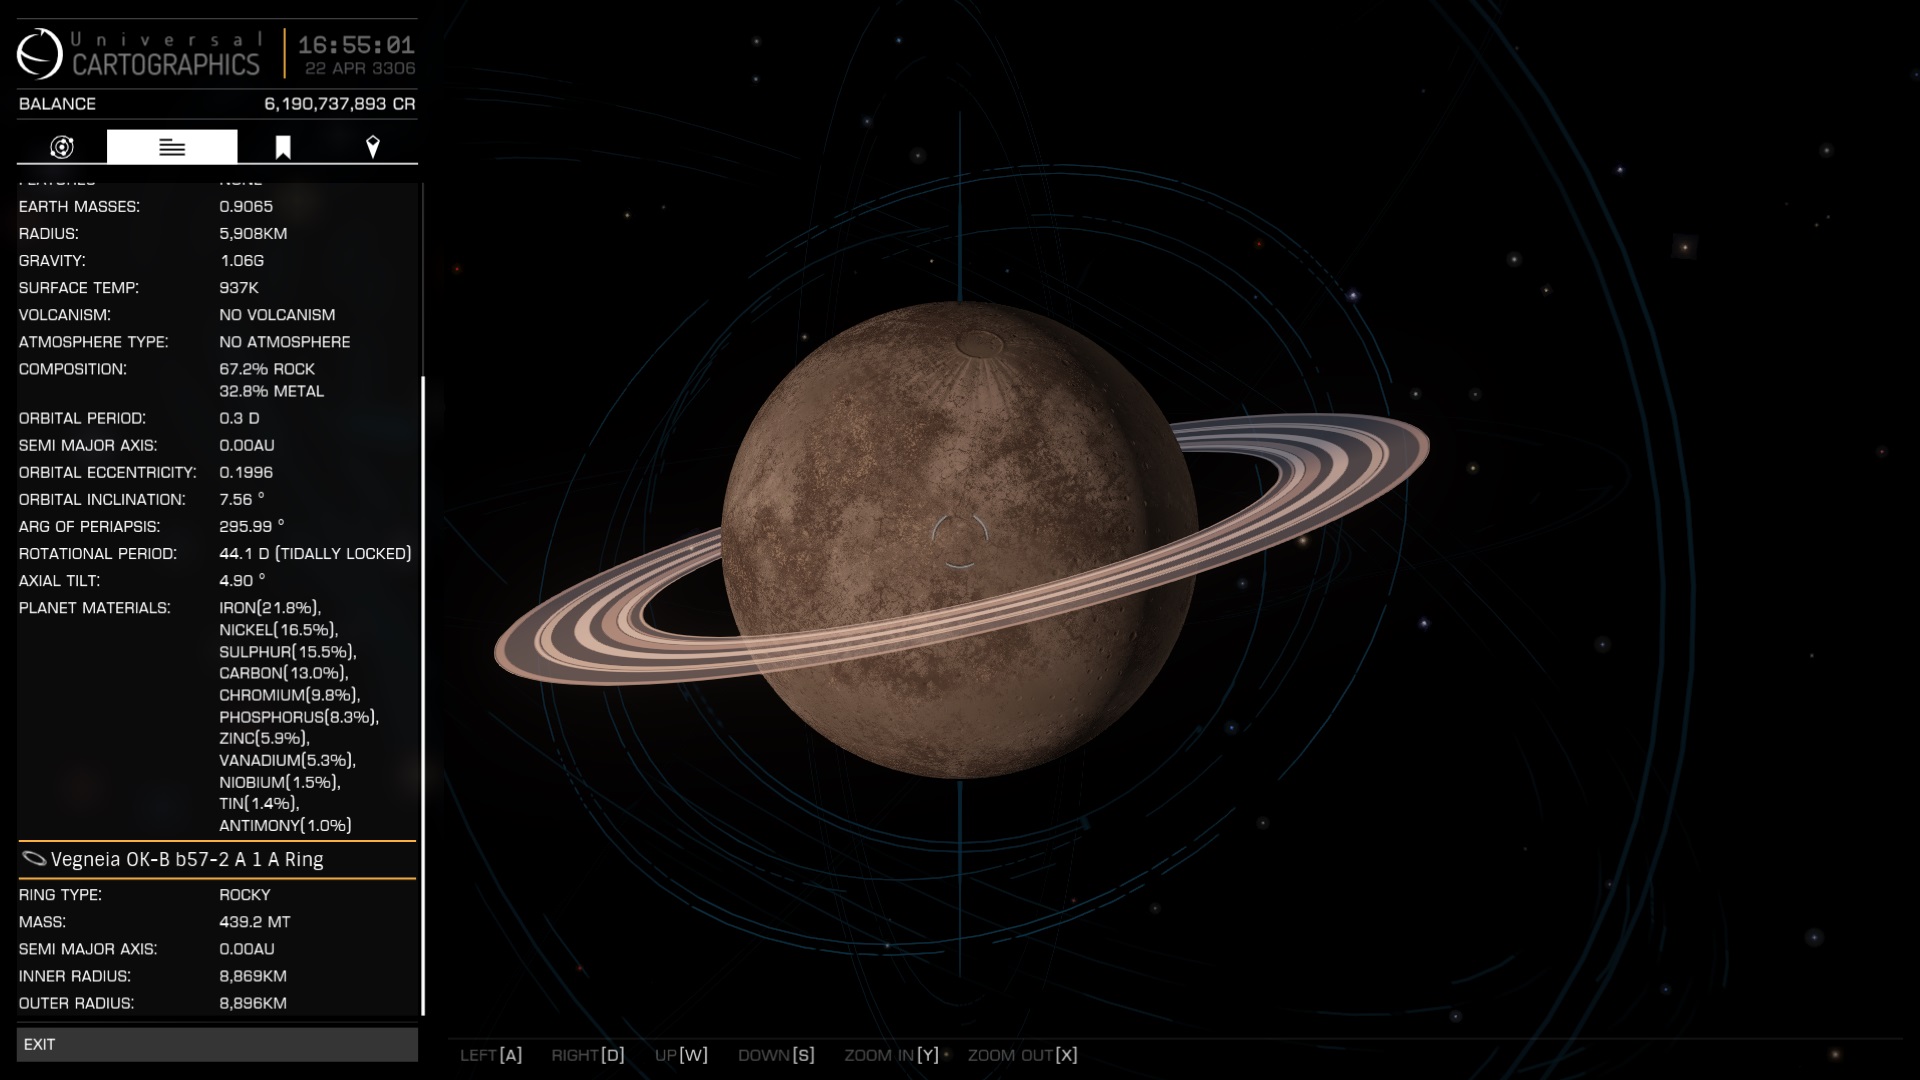This screenshot has width=1920, height=1080.
Task: Open the bookmarks tab icon
Action: click(x=283, y=148)
